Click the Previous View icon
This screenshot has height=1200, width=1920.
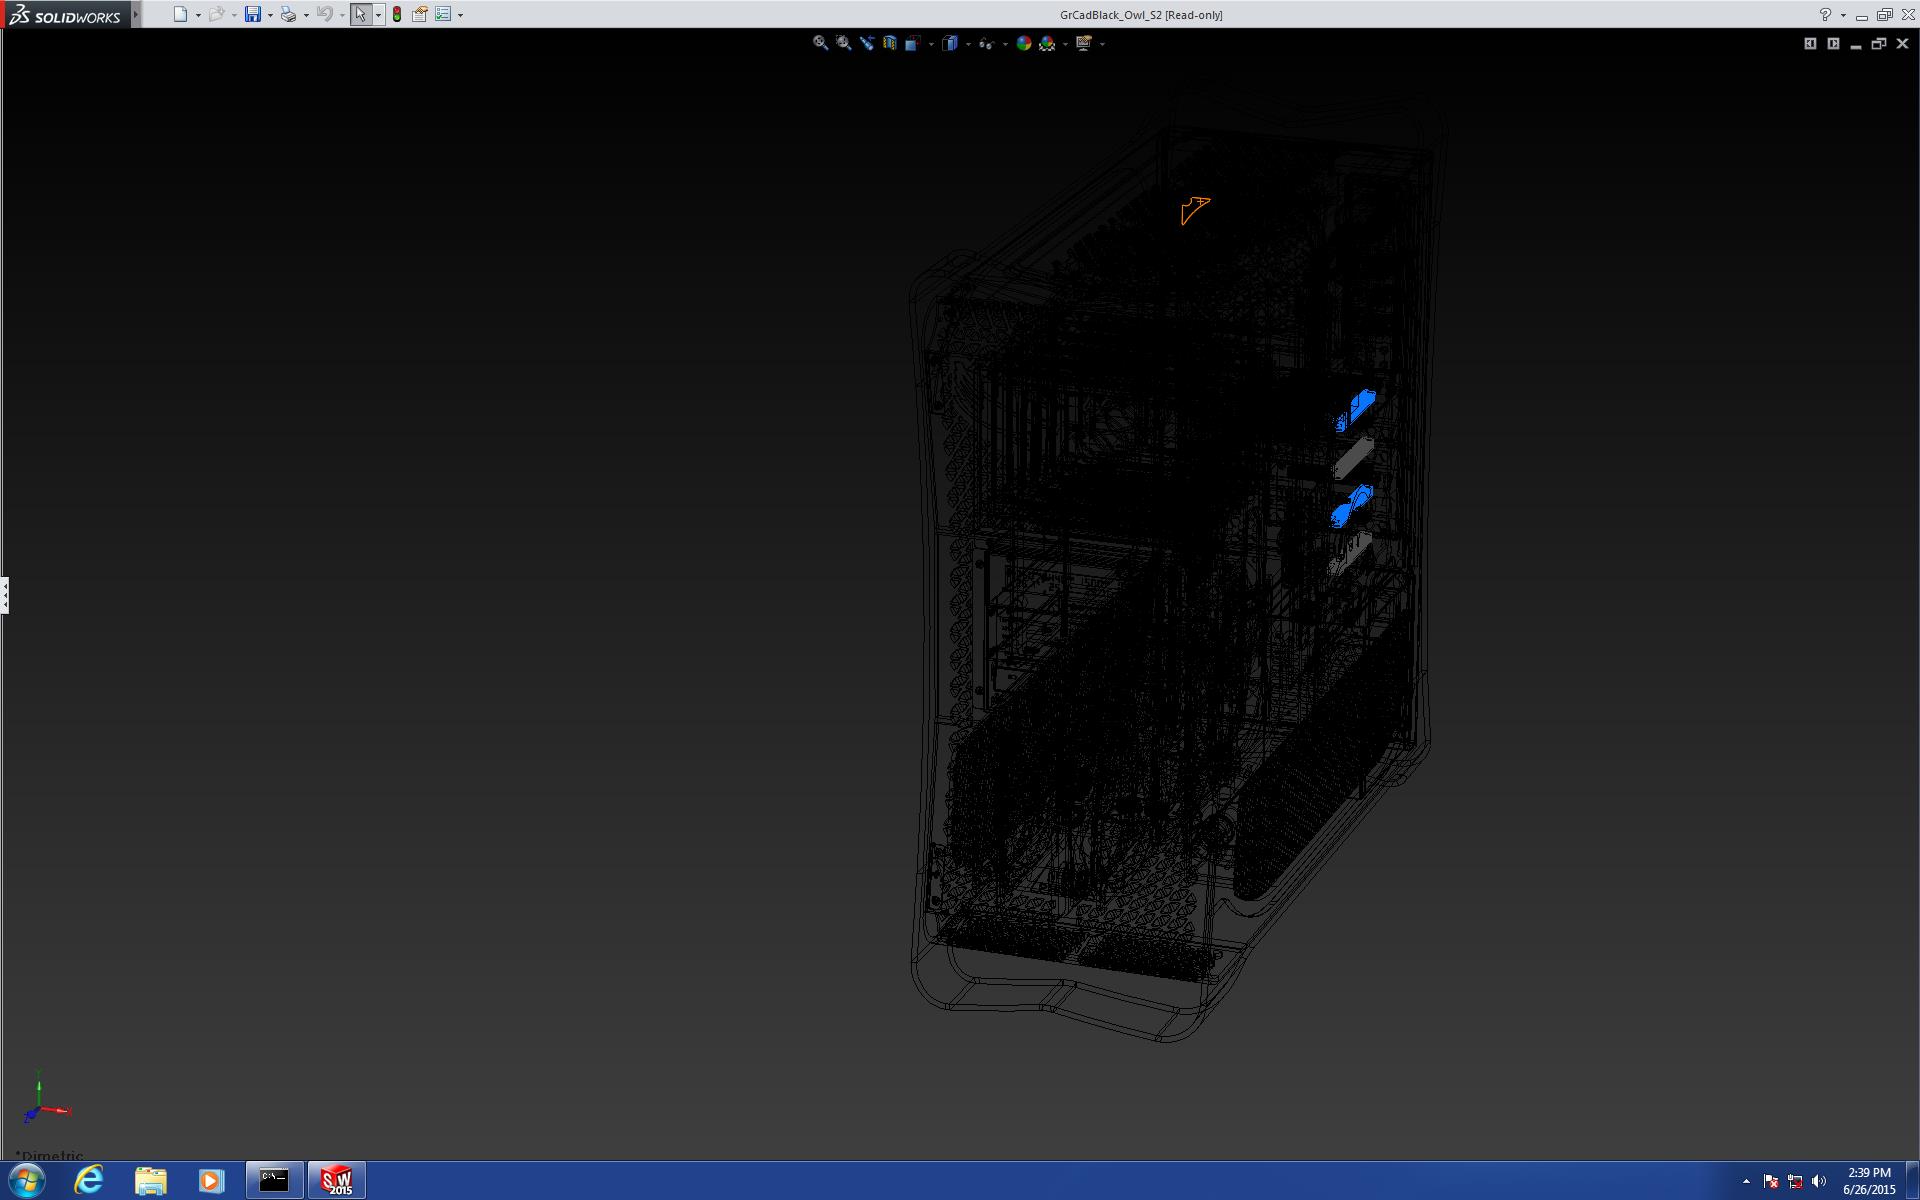[x=866, y=43]
